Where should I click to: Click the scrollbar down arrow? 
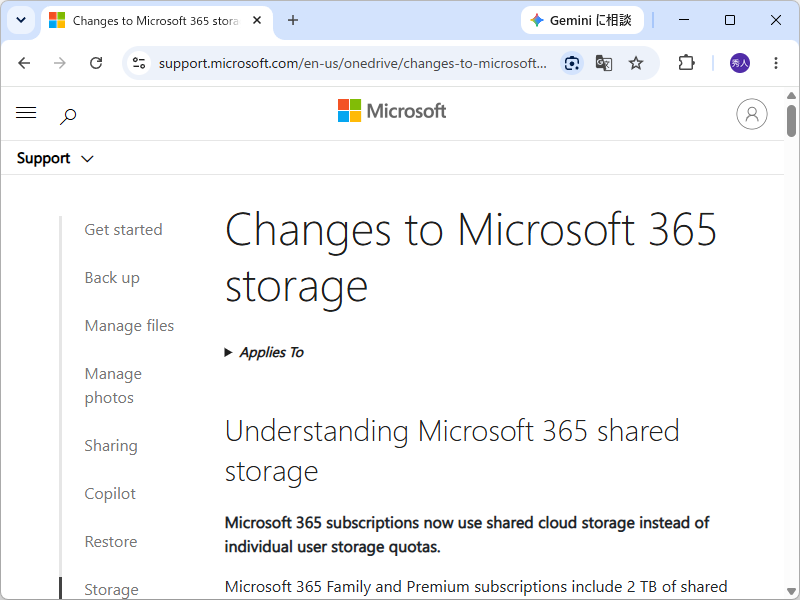791,591
